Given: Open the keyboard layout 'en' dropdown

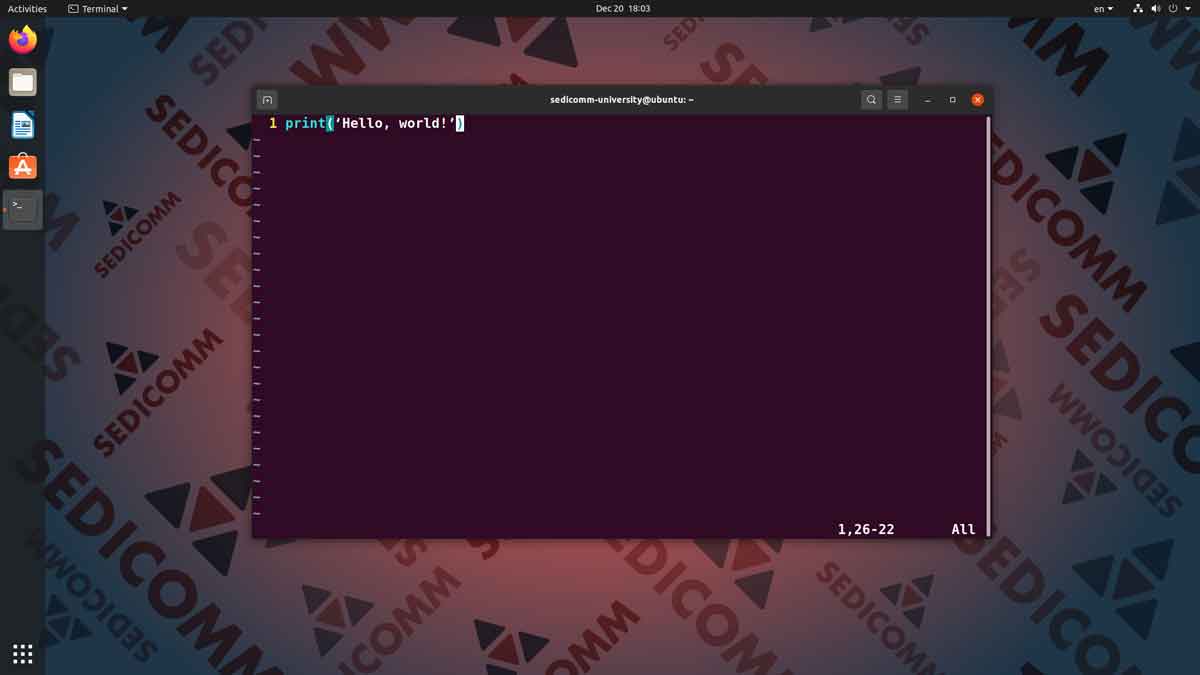Looking at the screenshot, I should pos(1101,8).
